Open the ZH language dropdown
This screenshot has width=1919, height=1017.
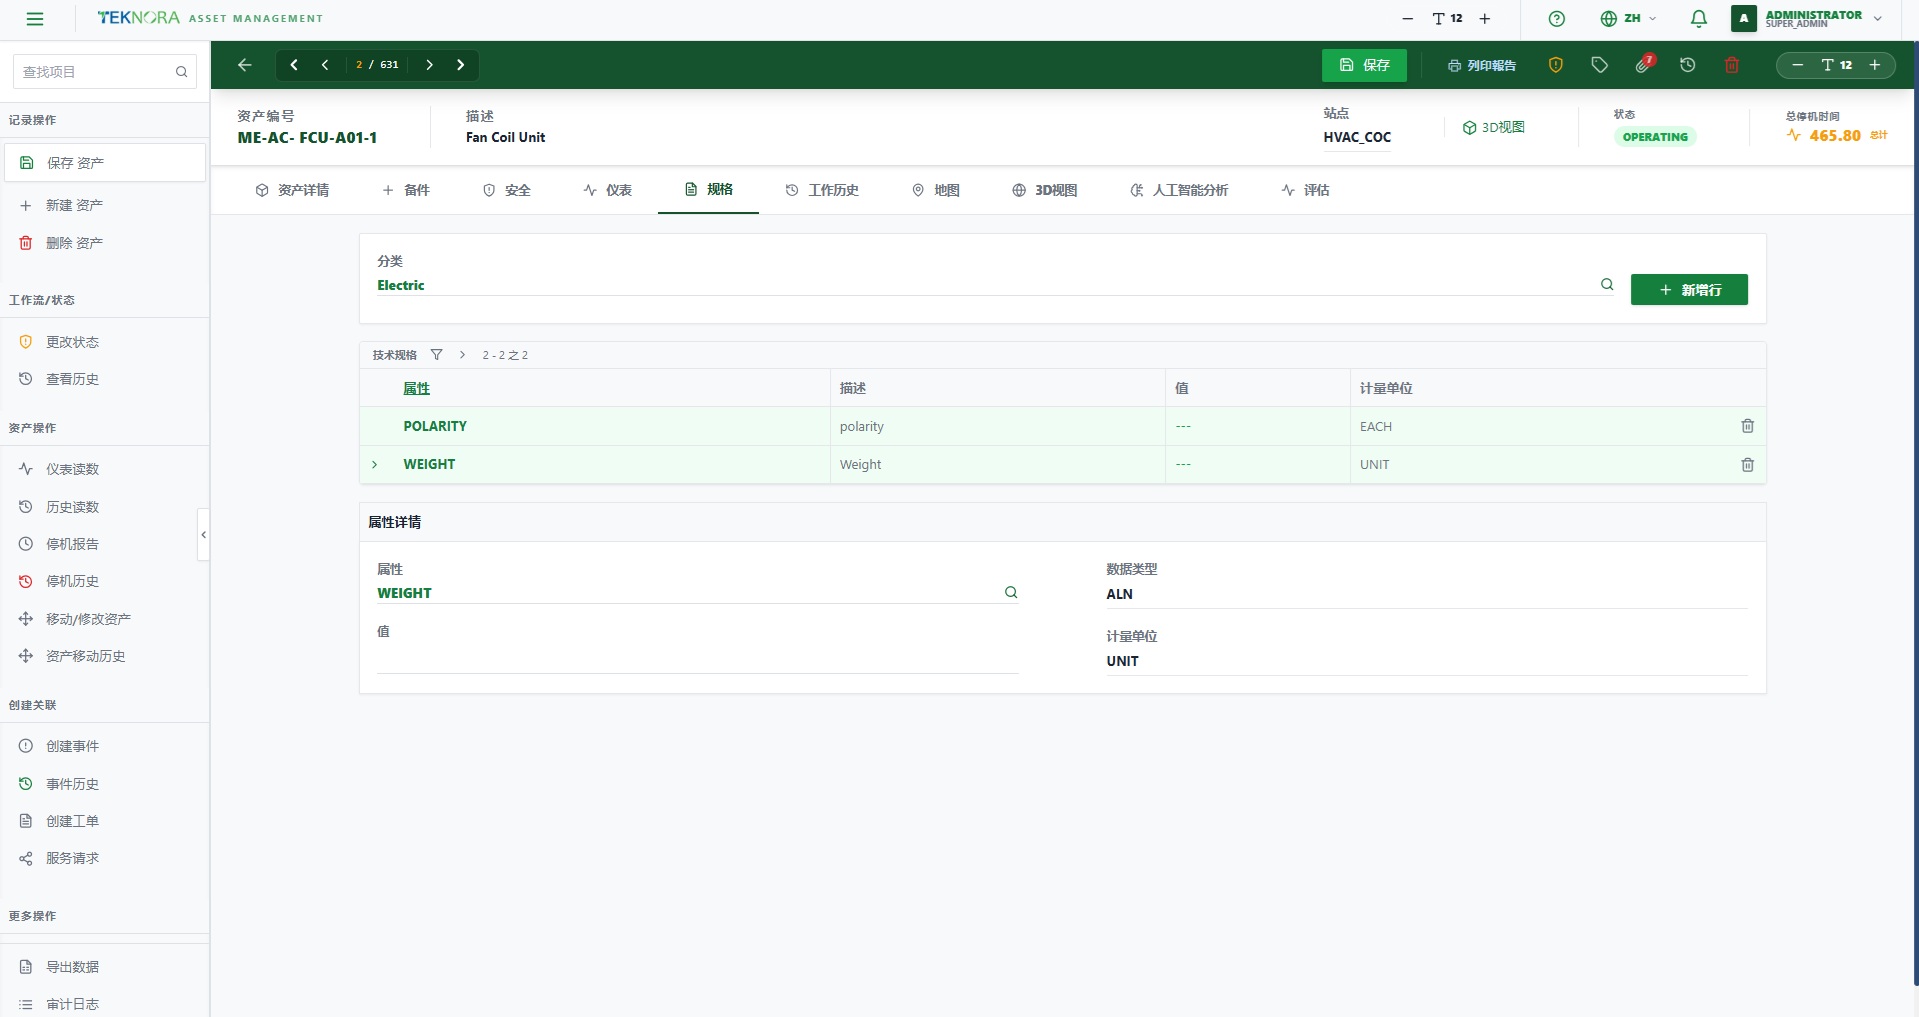tap(1629, 19)
